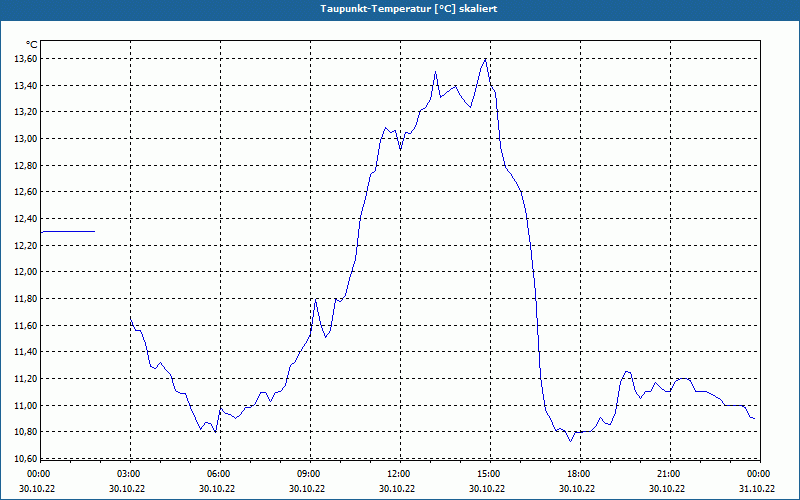The height and width of the screenshot is (500, 800).
Task: Click the 11,20 y-axis label
Action: pyautogui.click(x=26, y=379)
